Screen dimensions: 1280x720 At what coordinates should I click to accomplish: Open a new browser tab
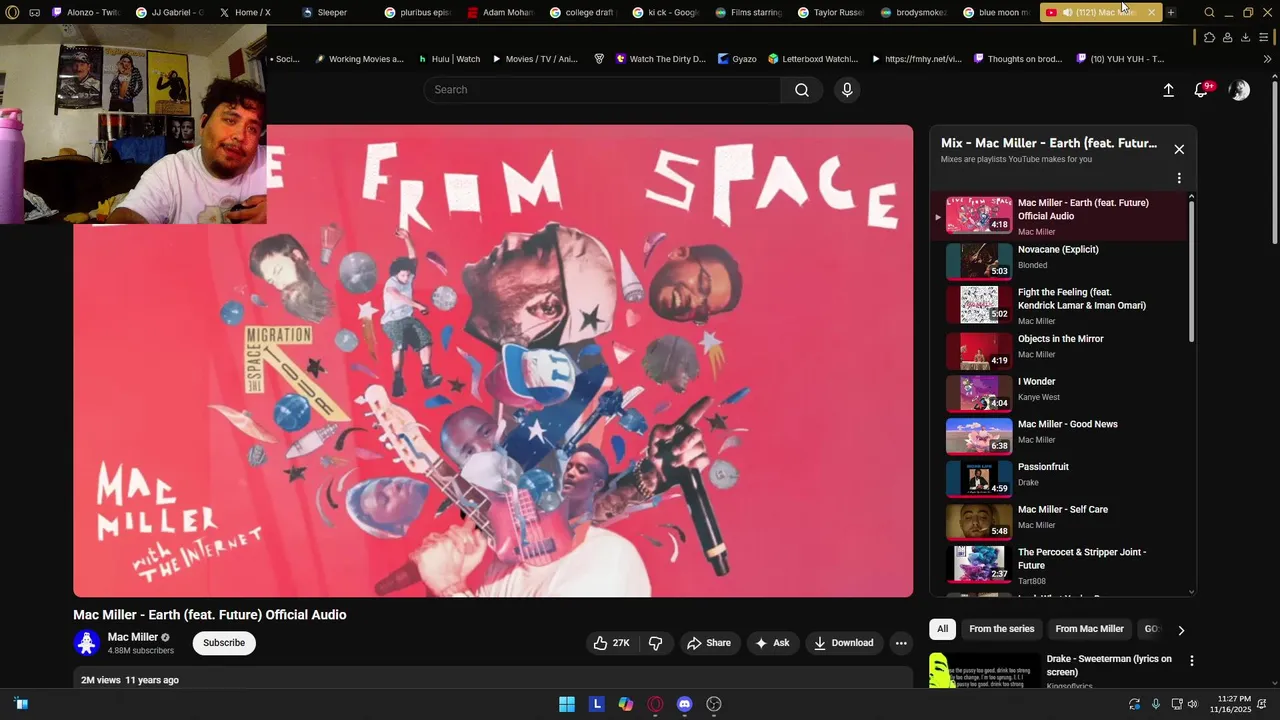[x=1171, y=12]
